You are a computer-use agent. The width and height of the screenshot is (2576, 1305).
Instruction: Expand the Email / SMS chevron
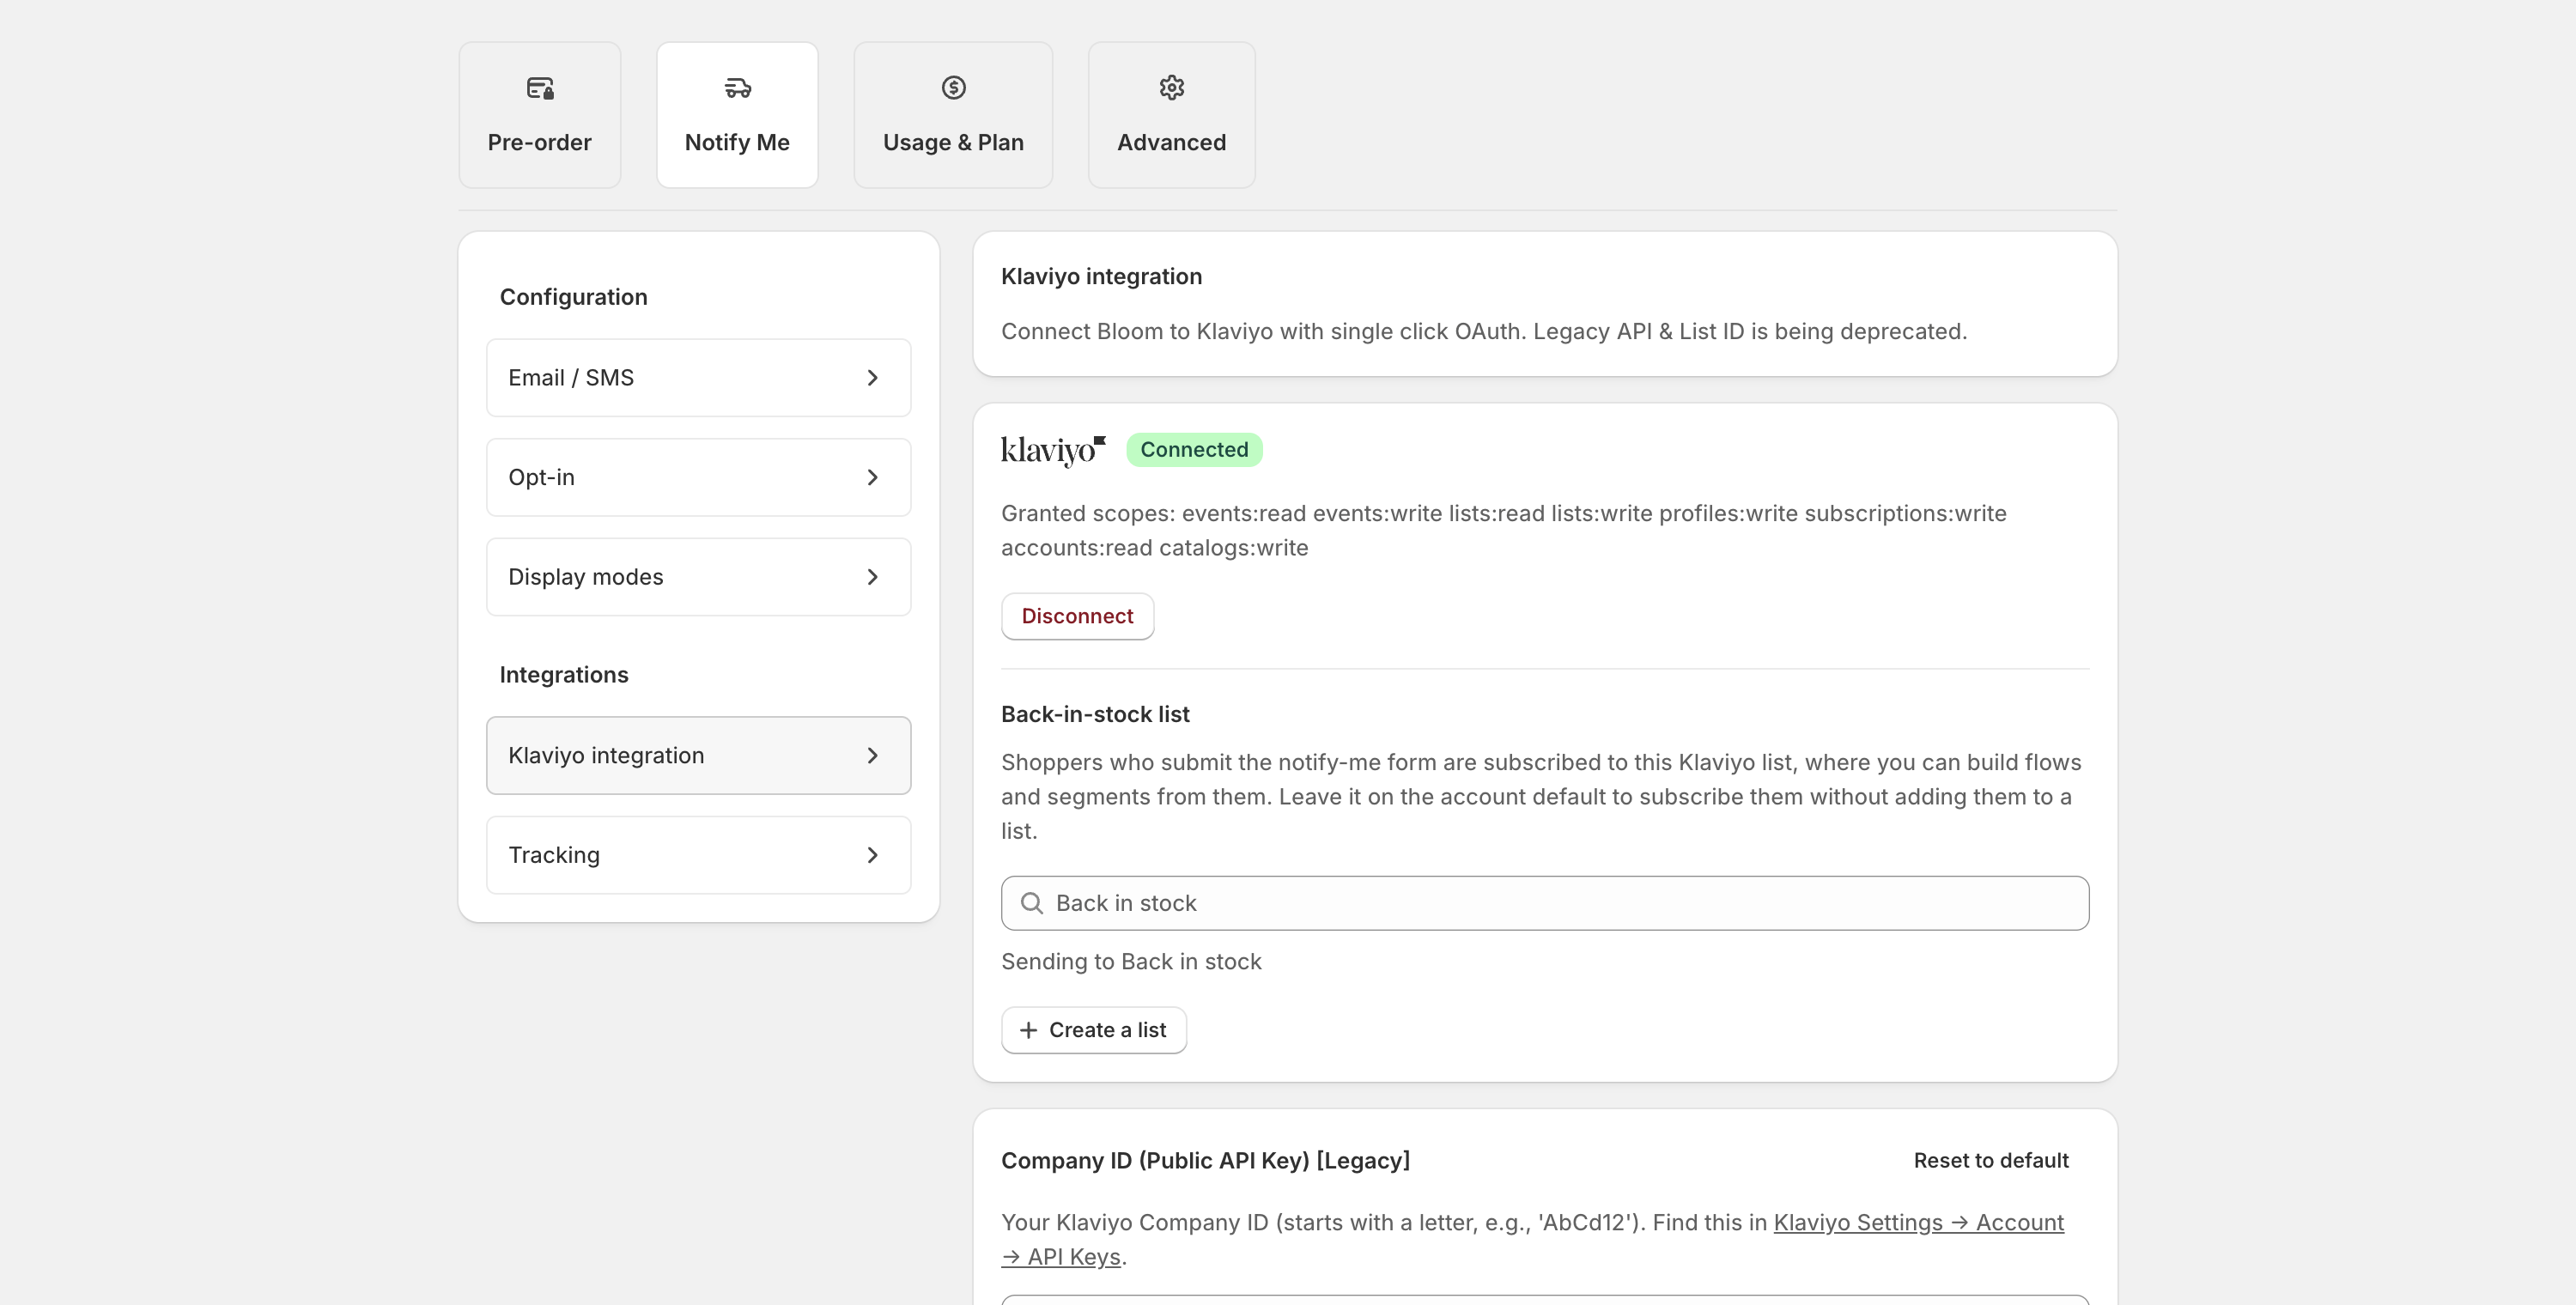[x=873, y=378]
